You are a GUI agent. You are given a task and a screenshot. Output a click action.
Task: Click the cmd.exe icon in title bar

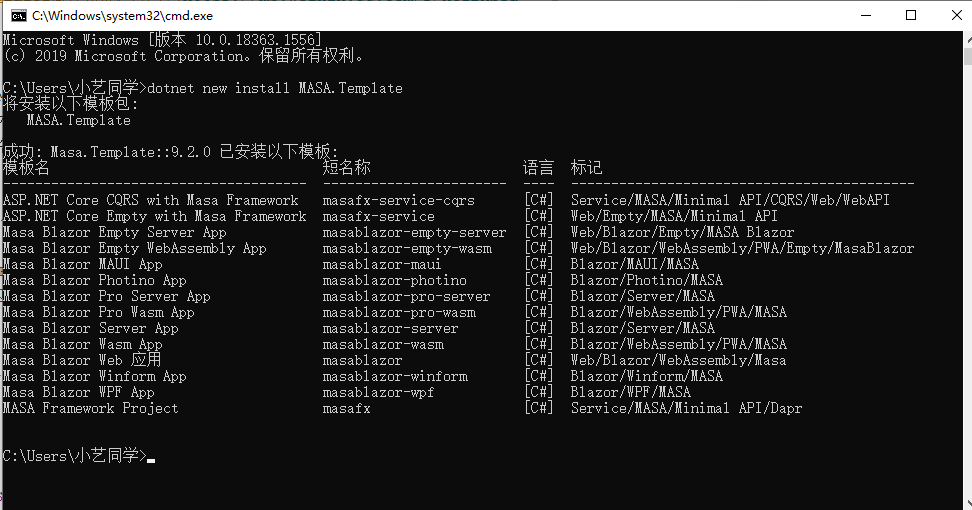point(19,15)
